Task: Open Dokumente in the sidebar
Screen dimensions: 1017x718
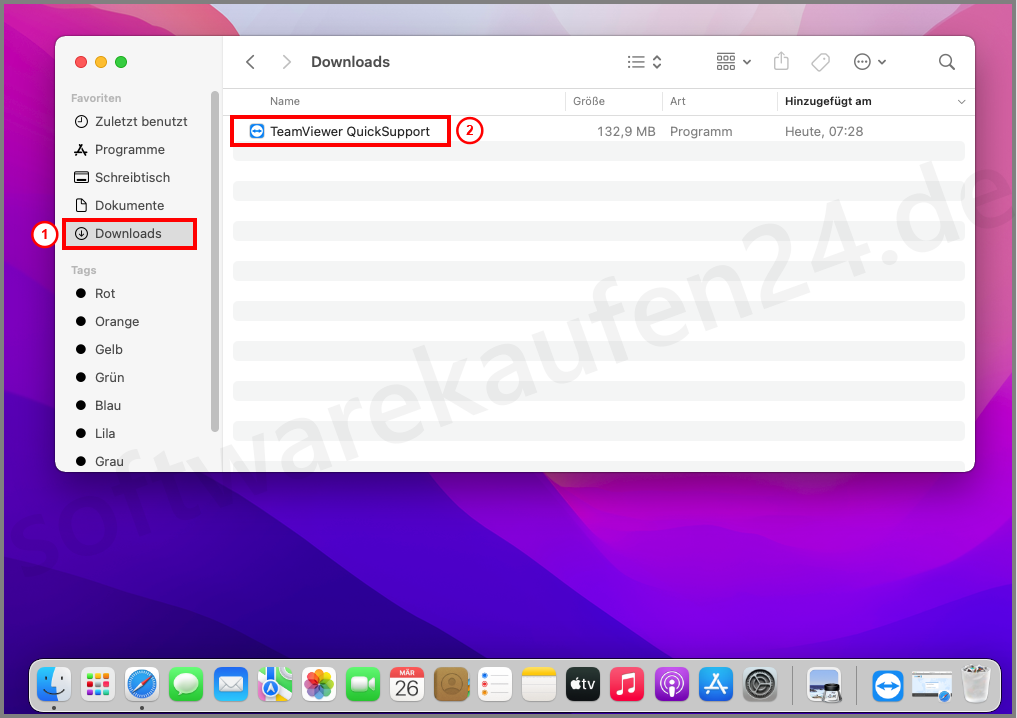Action: 119,206
